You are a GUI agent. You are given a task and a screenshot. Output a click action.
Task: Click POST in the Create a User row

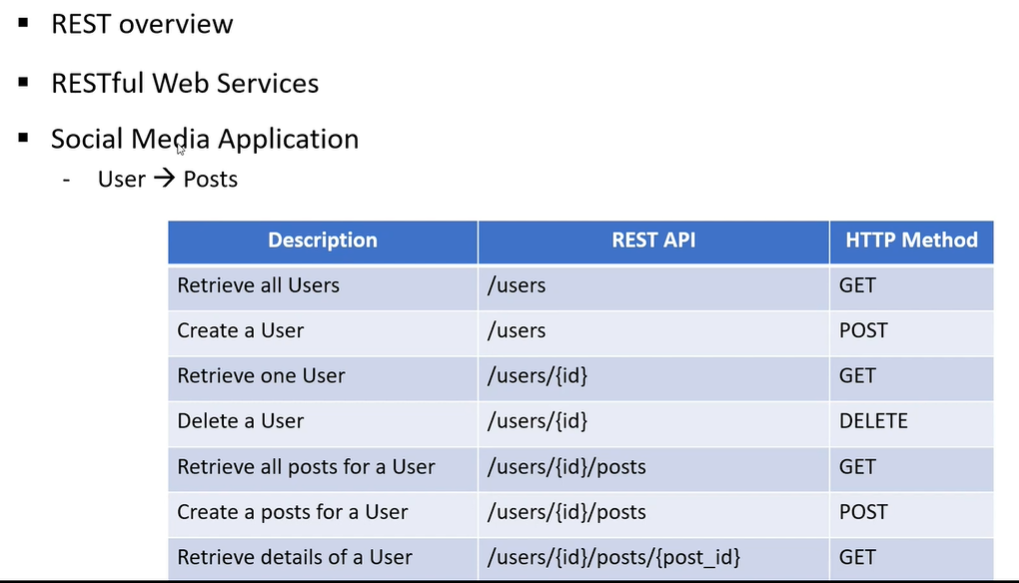pyautogui.click(x=863, y=331)
